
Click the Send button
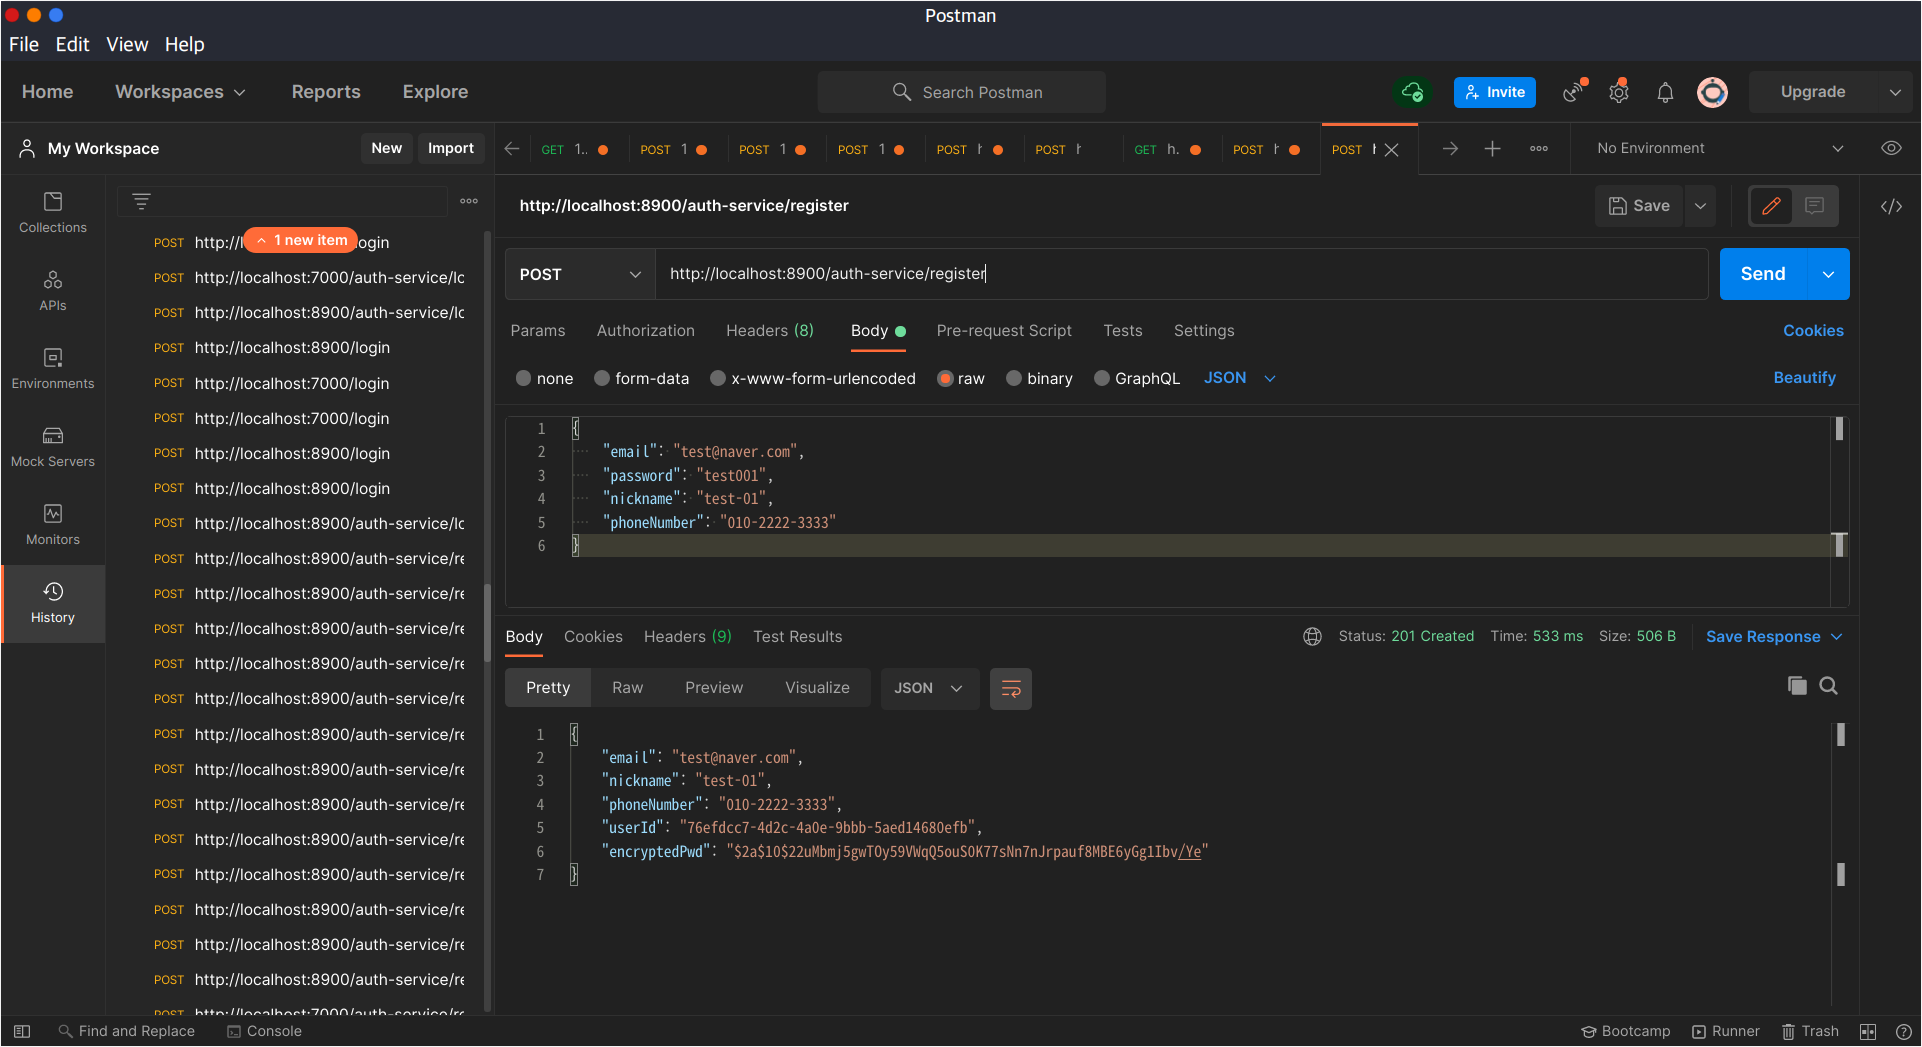tap(1762, 275)
